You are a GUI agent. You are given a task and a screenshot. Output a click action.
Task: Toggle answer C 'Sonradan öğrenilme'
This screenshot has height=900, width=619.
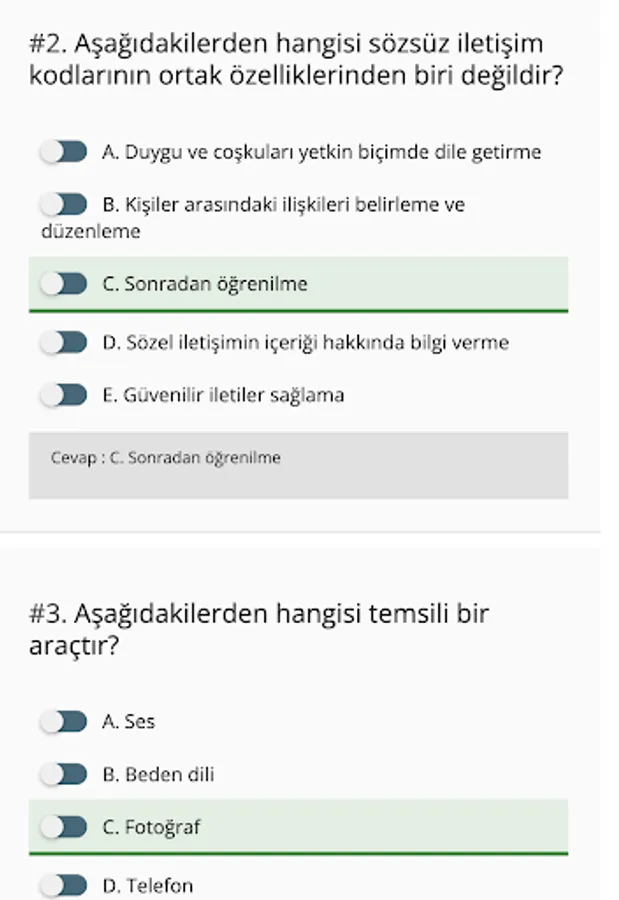64,284
